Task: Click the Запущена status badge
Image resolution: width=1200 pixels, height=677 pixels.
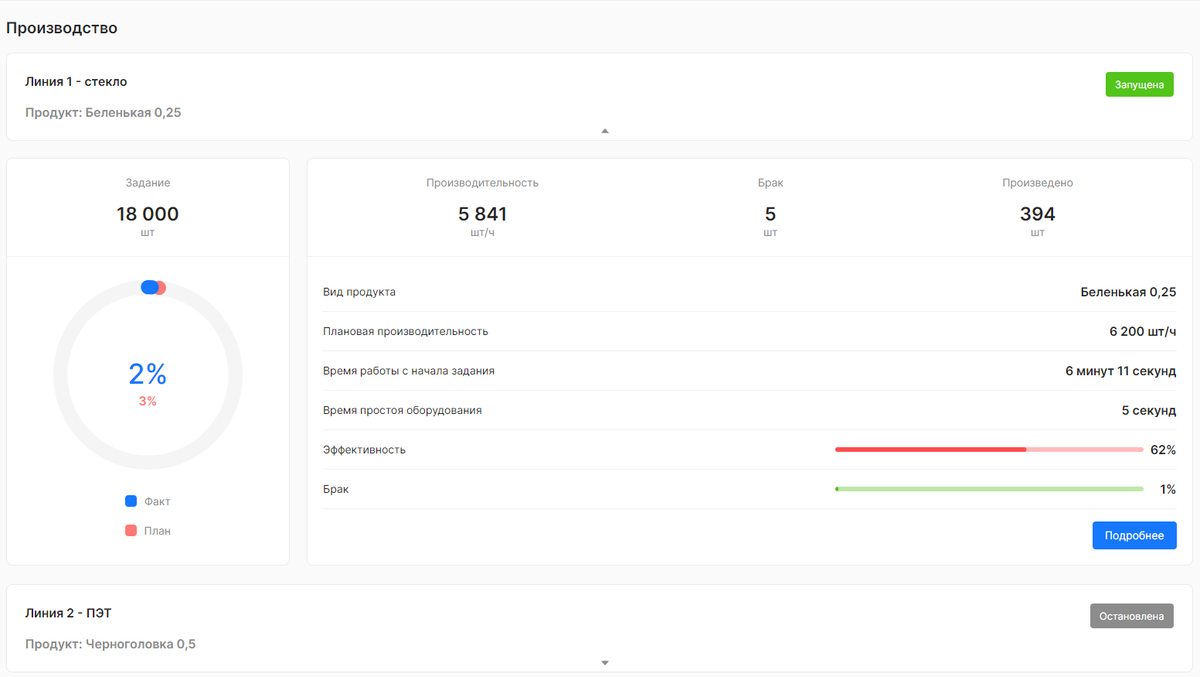Action: pos(1139,85)
